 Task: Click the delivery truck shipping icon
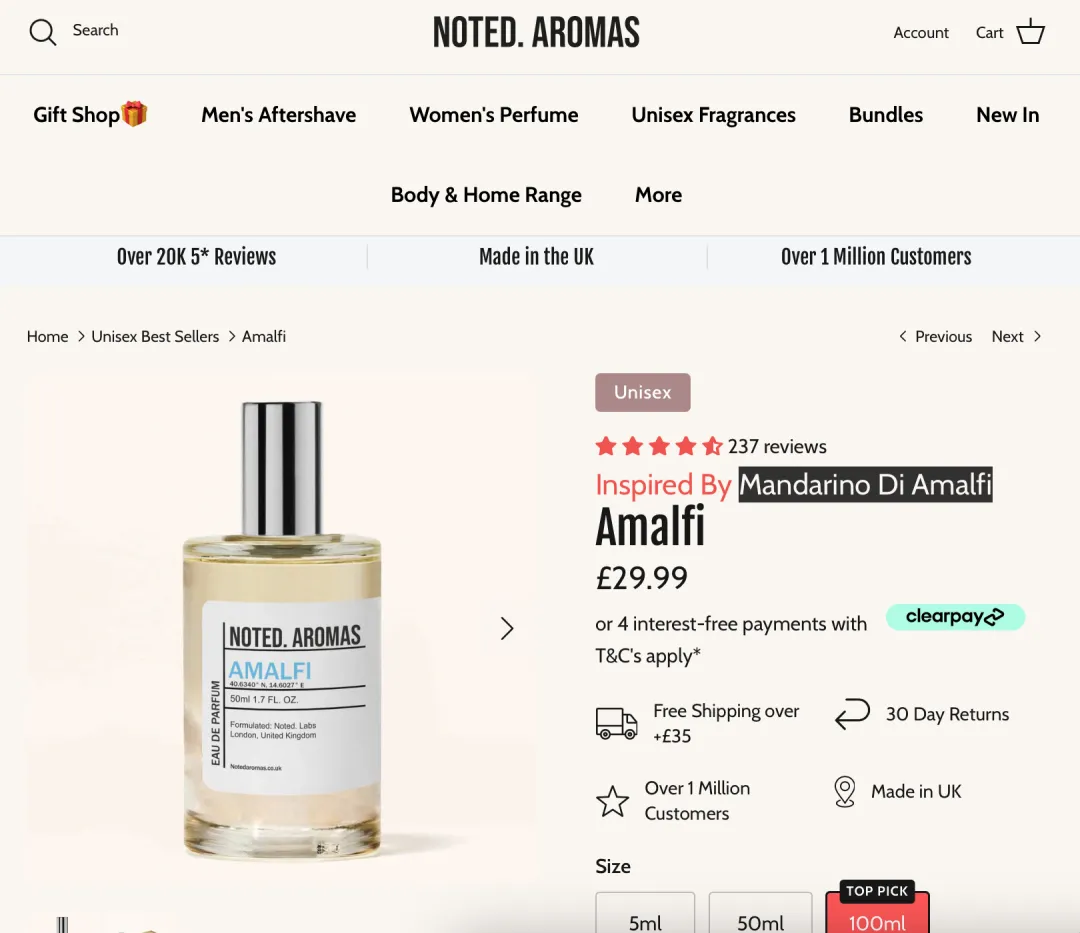616,723
